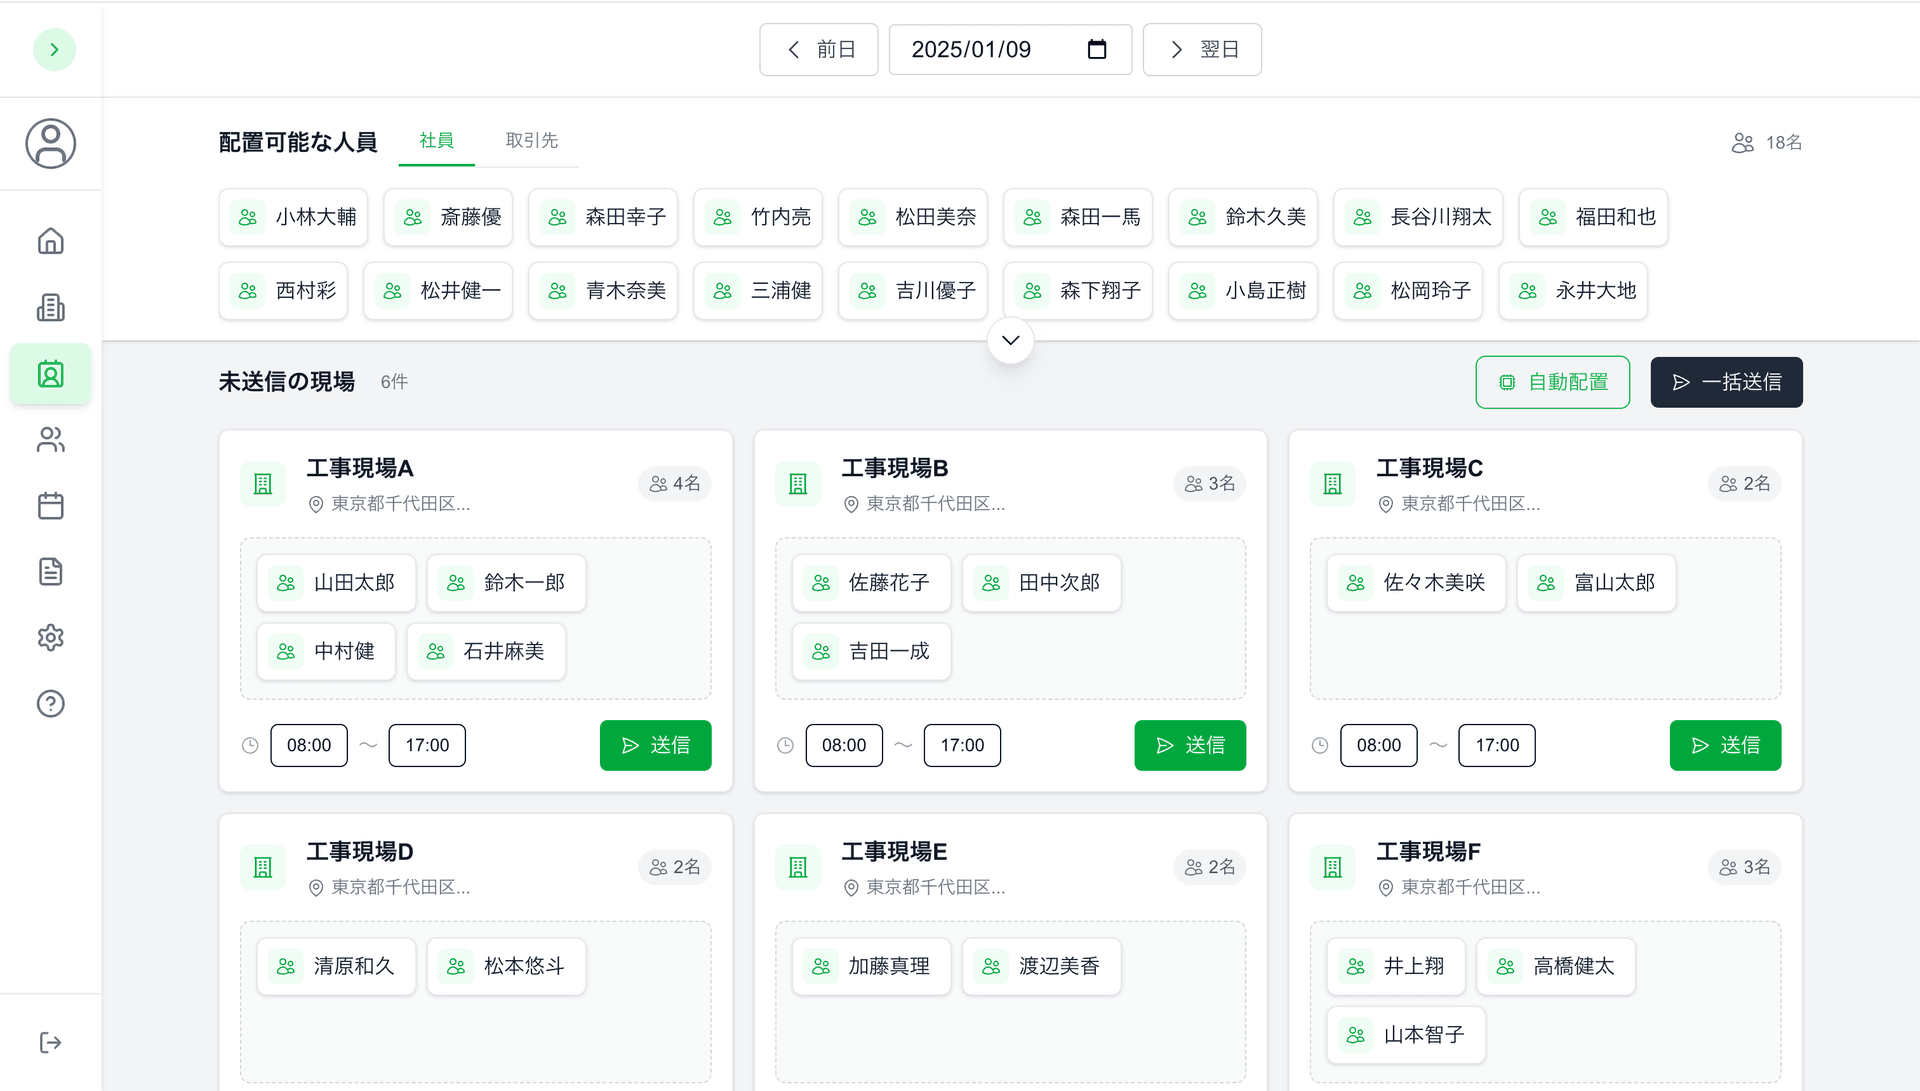Select staff chip 小林大輔
This screenshot has width=1920, height=1091.
[x=293, y=217]
